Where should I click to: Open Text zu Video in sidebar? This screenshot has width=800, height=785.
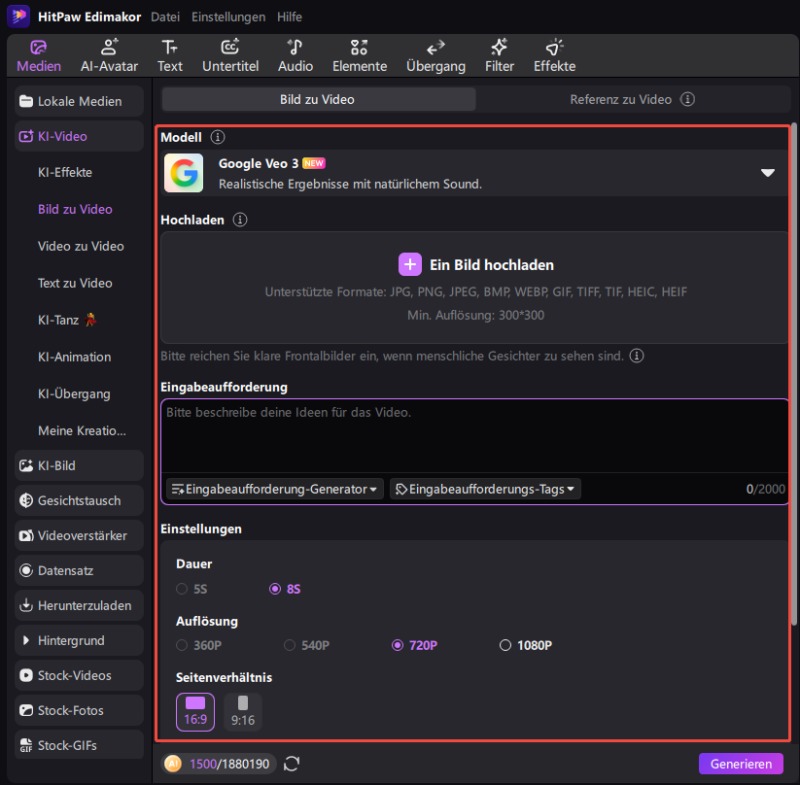tap(75, 283)
